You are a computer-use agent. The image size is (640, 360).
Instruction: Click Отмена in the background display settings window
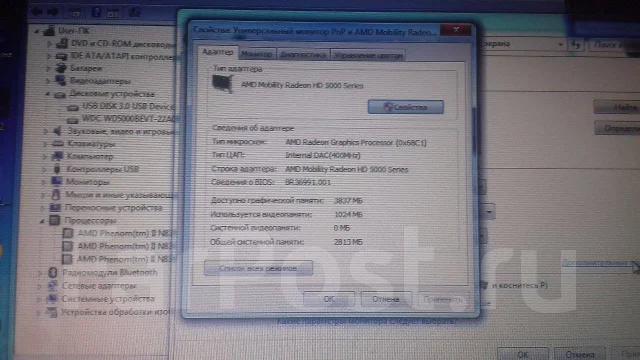pyautogui.click(x=580, y=354)
